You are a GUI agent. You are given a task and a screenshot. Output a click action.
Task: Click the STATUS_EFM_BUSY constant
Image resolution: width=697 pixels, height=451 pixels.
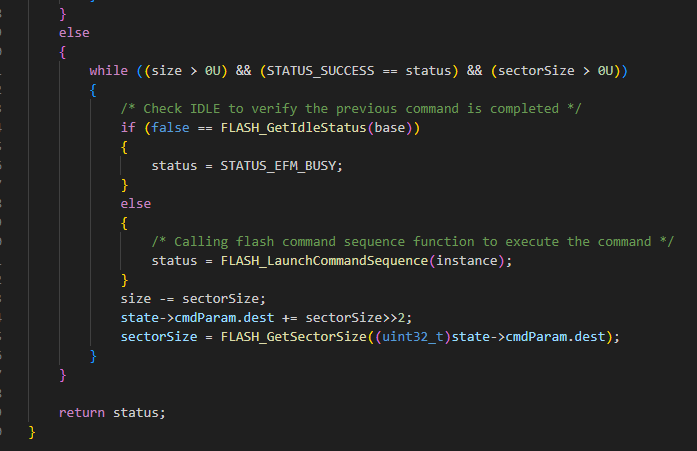[x=281, y=166]
